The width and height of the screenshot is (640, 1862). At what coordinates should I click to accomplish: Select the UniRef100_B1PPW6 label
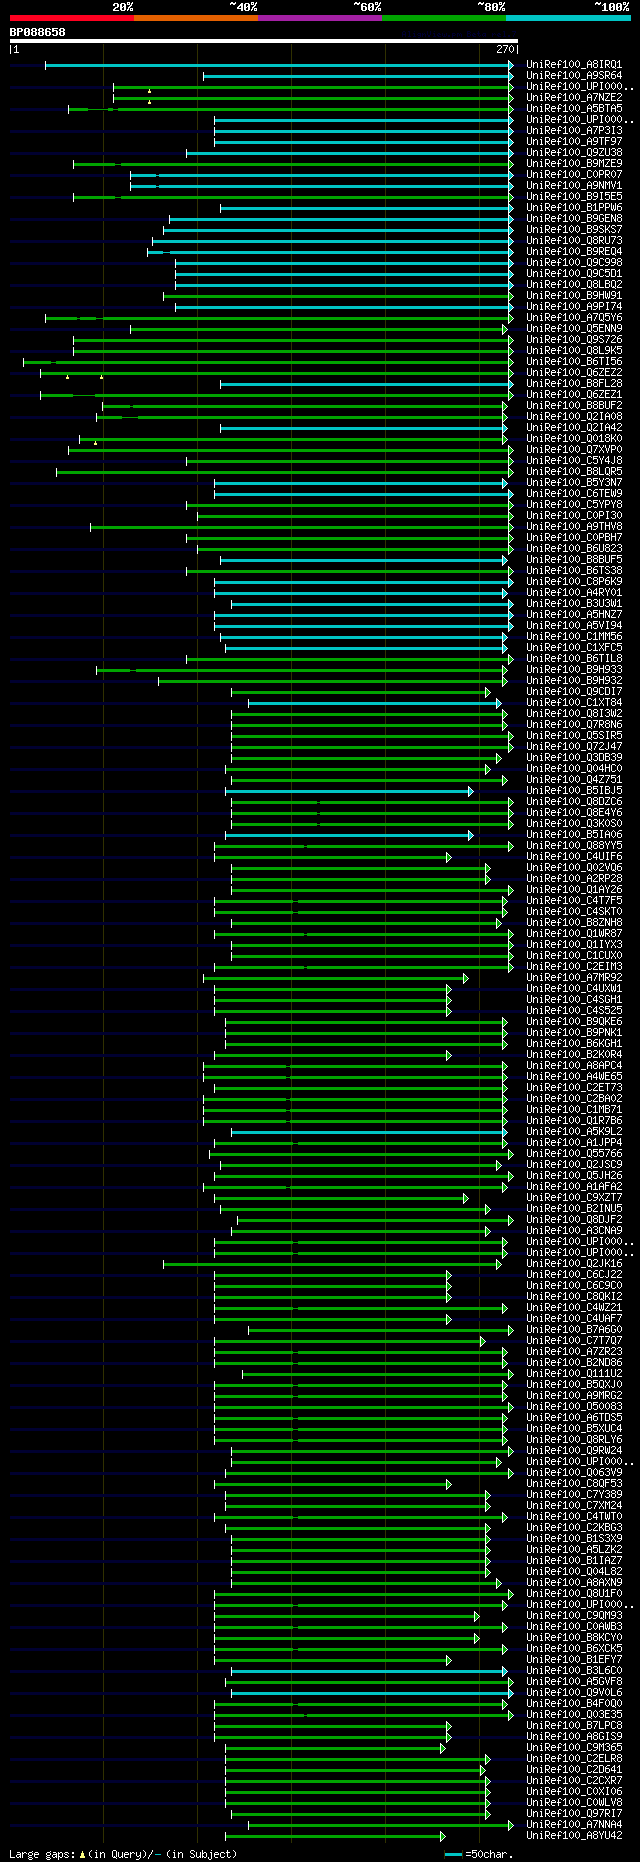574,208
